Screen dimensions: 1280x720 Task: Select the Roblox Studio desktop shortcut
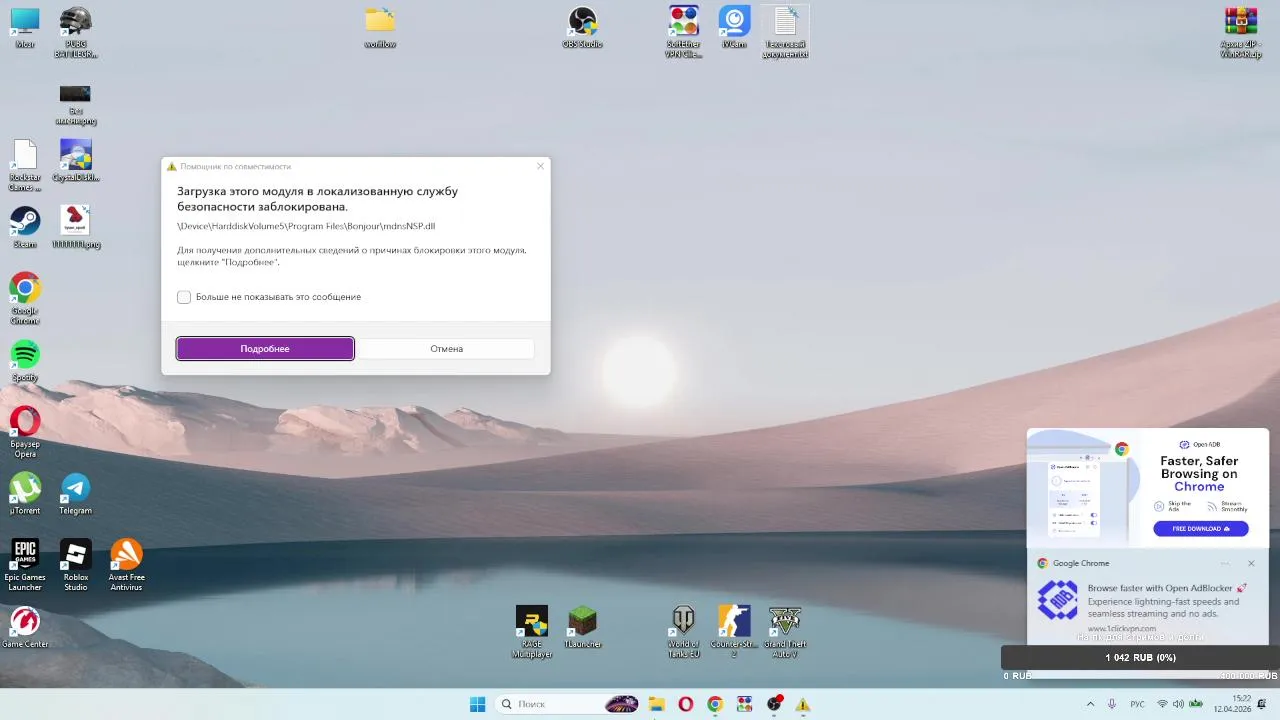pos(76,565)
